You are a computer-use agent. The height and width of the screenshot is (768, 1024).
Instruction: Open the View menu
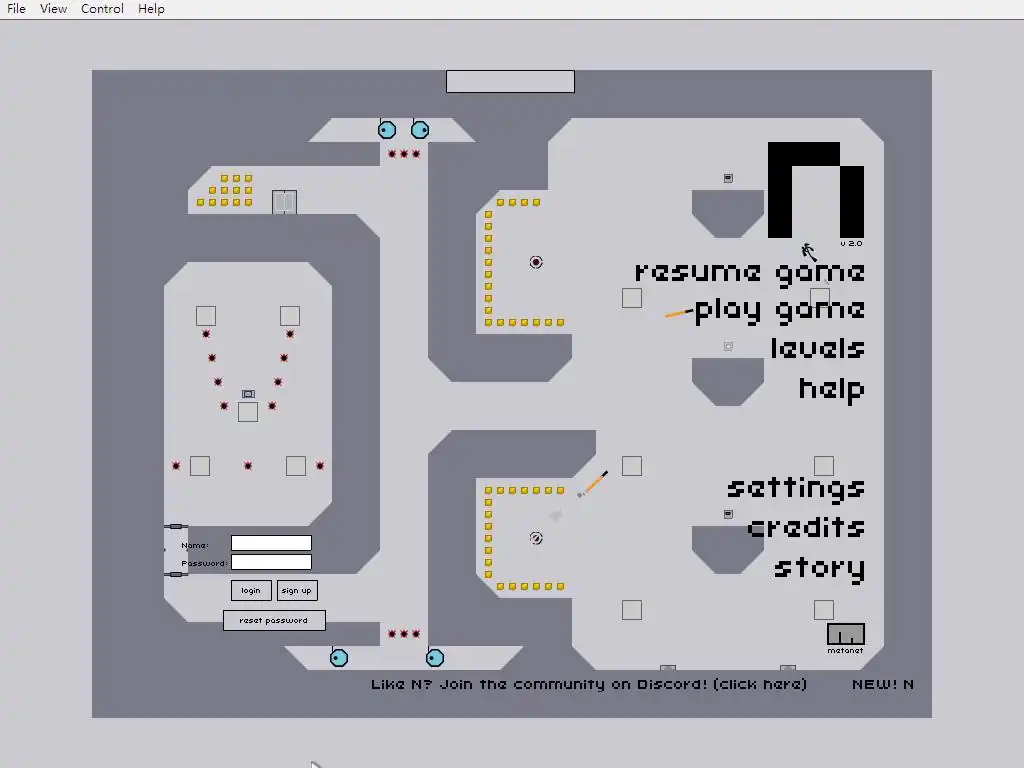(54, 8)
